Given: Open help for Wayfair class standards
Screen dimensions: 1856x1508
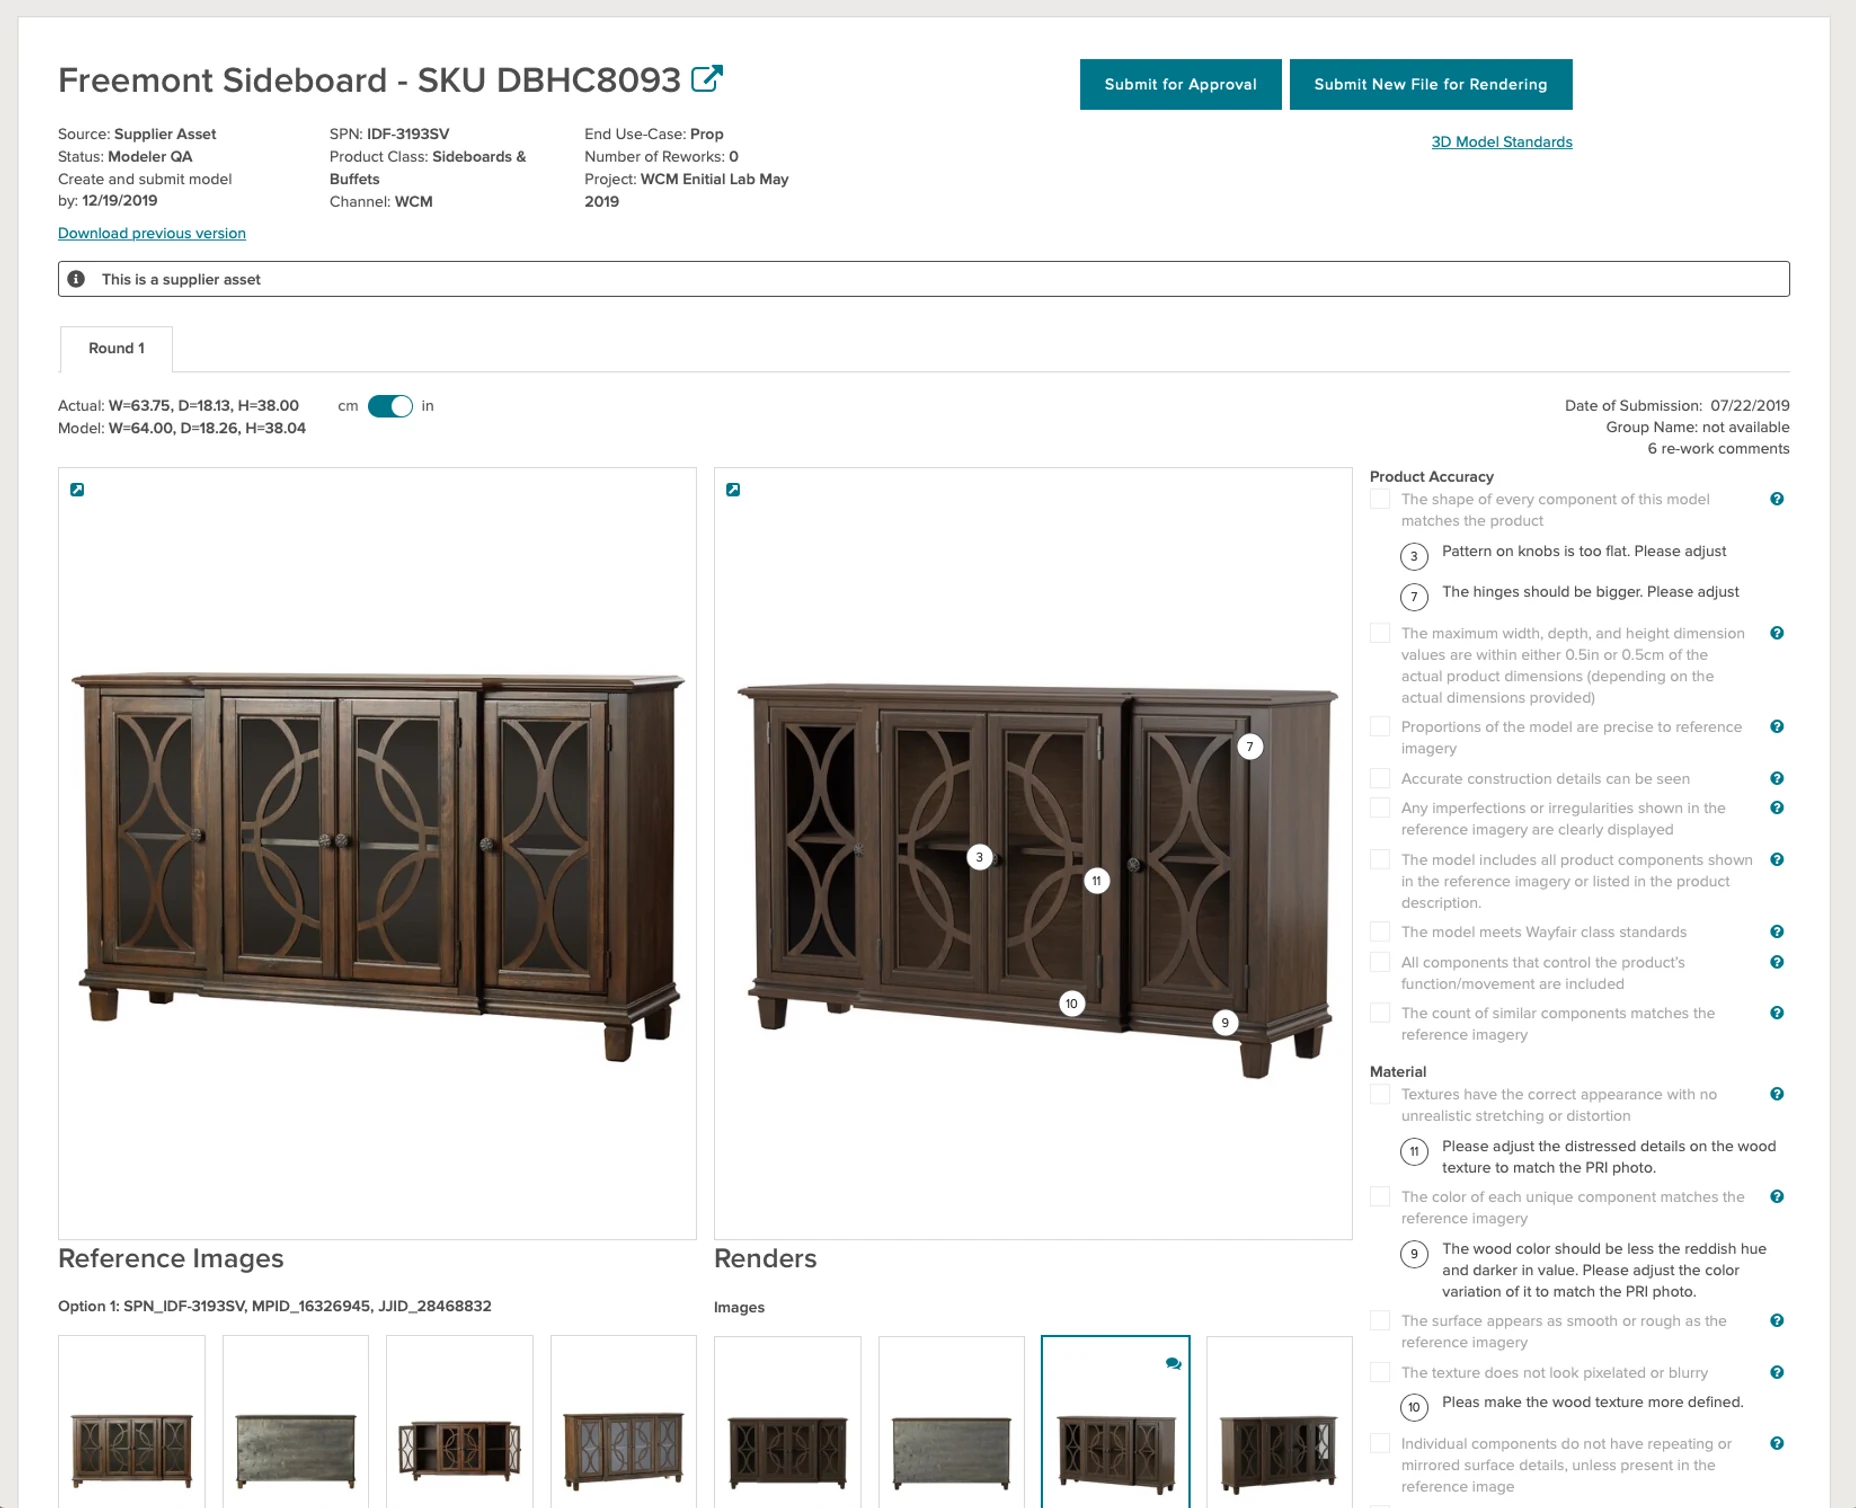Looking at the screenshot, I should 1777,932.
